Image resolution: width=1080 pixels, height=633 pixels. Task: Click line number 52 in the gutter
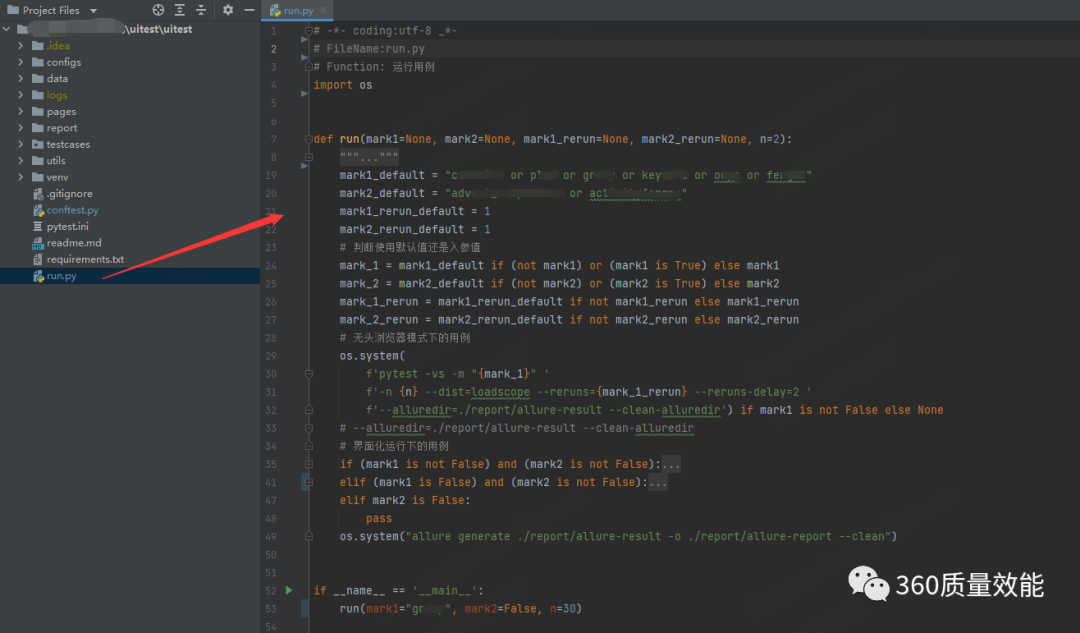271,590
